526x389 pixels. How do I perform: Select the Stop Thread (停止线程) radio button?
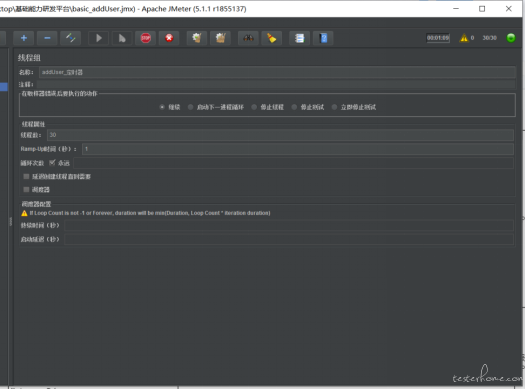(254, 107)
